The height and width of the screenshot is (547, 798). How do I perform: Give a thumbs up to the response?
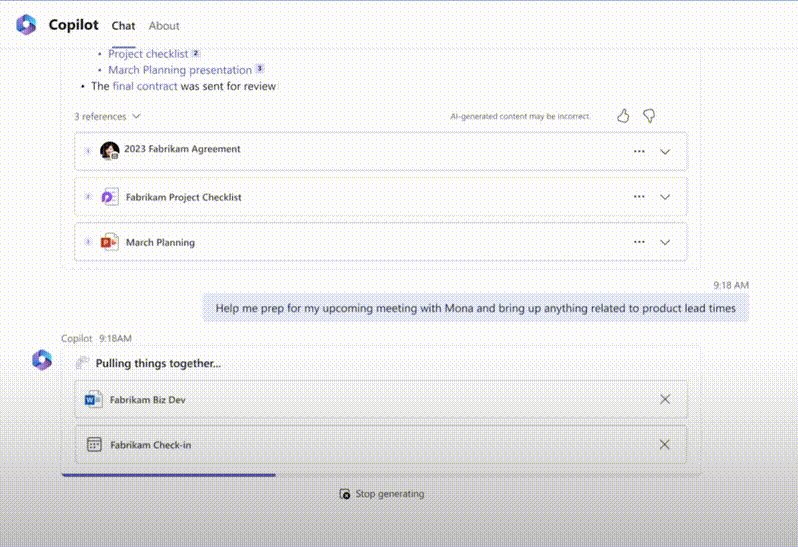coord(623,116)
